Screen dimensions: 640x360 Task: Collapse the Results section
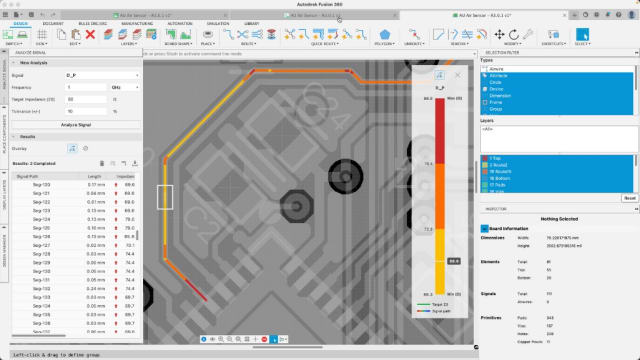[x=14, y=137]
